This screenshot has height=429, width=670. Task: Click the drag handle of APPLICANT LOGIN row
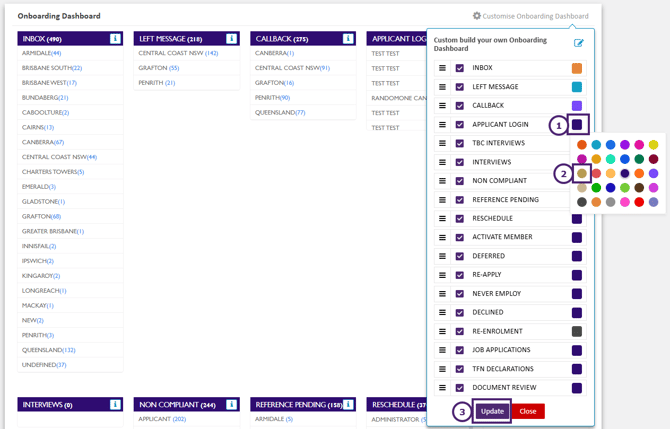(442, 124)
